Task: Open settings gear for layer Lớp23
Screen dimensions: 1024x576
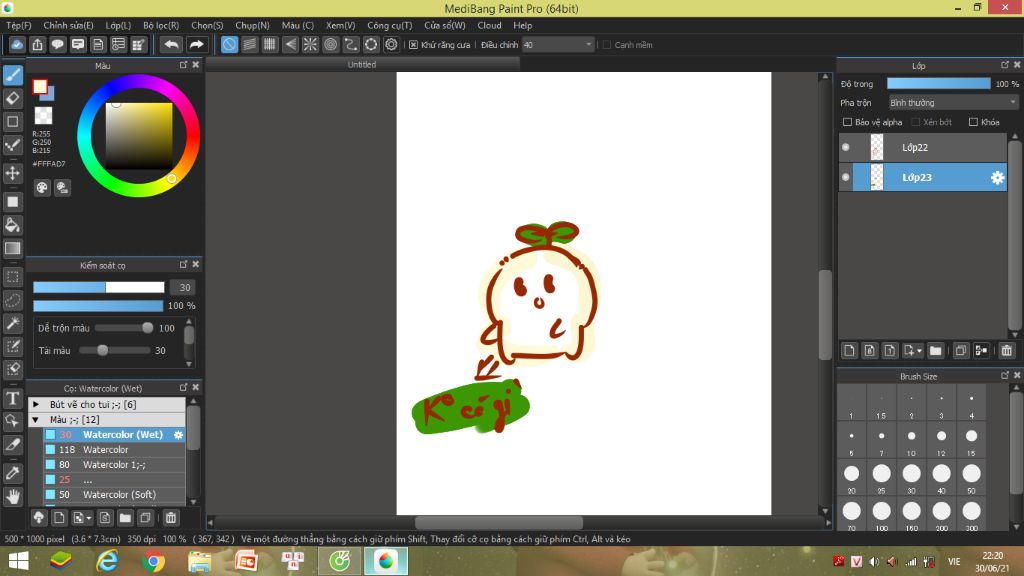Action: point(997,178)
